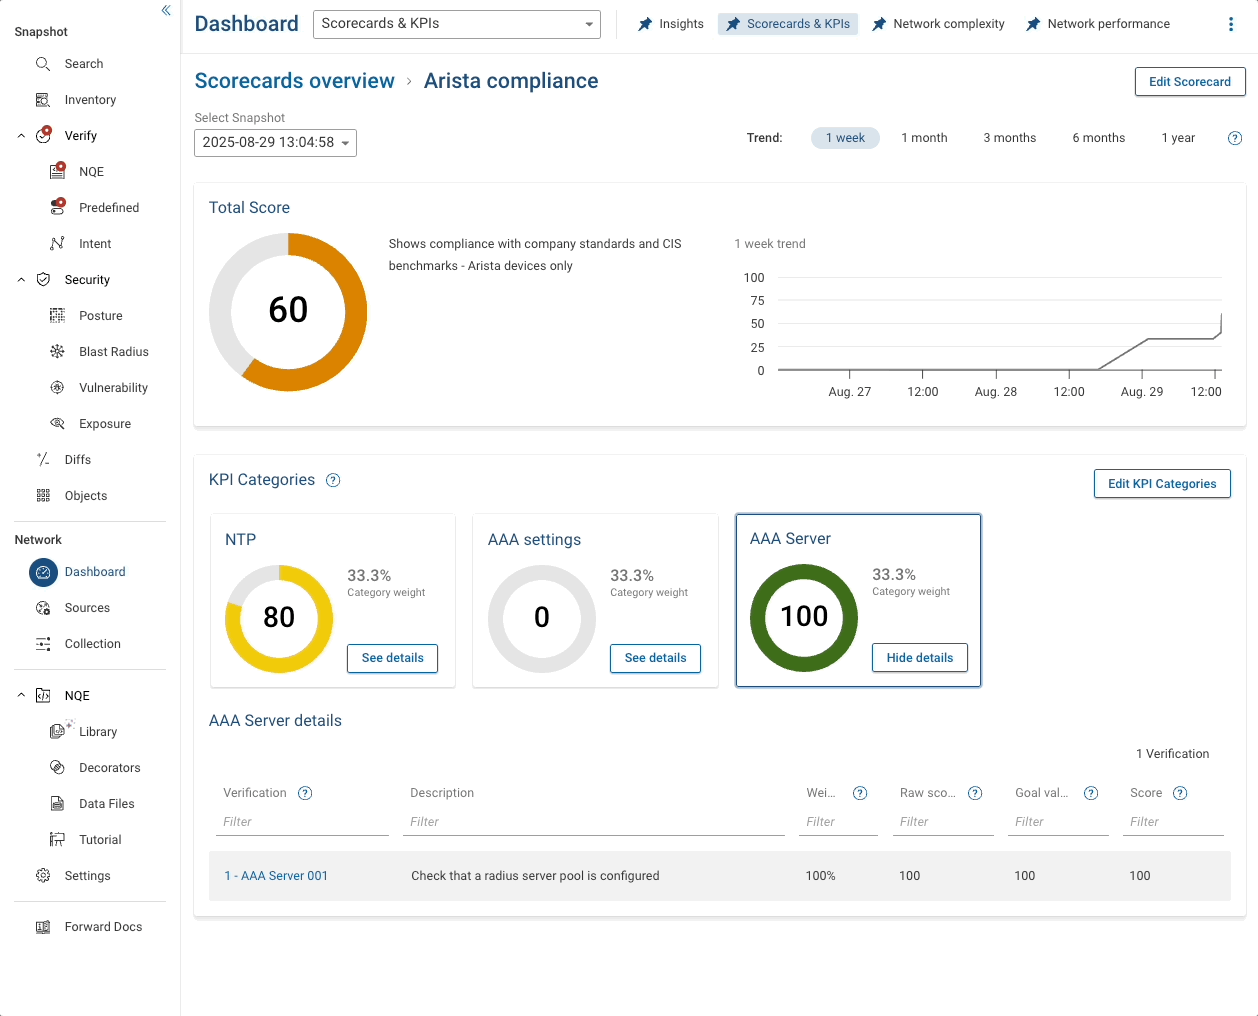Click the Blast Radius icon
The width and height of the screenshot is (1258, 1016).
tap(58, 352)
